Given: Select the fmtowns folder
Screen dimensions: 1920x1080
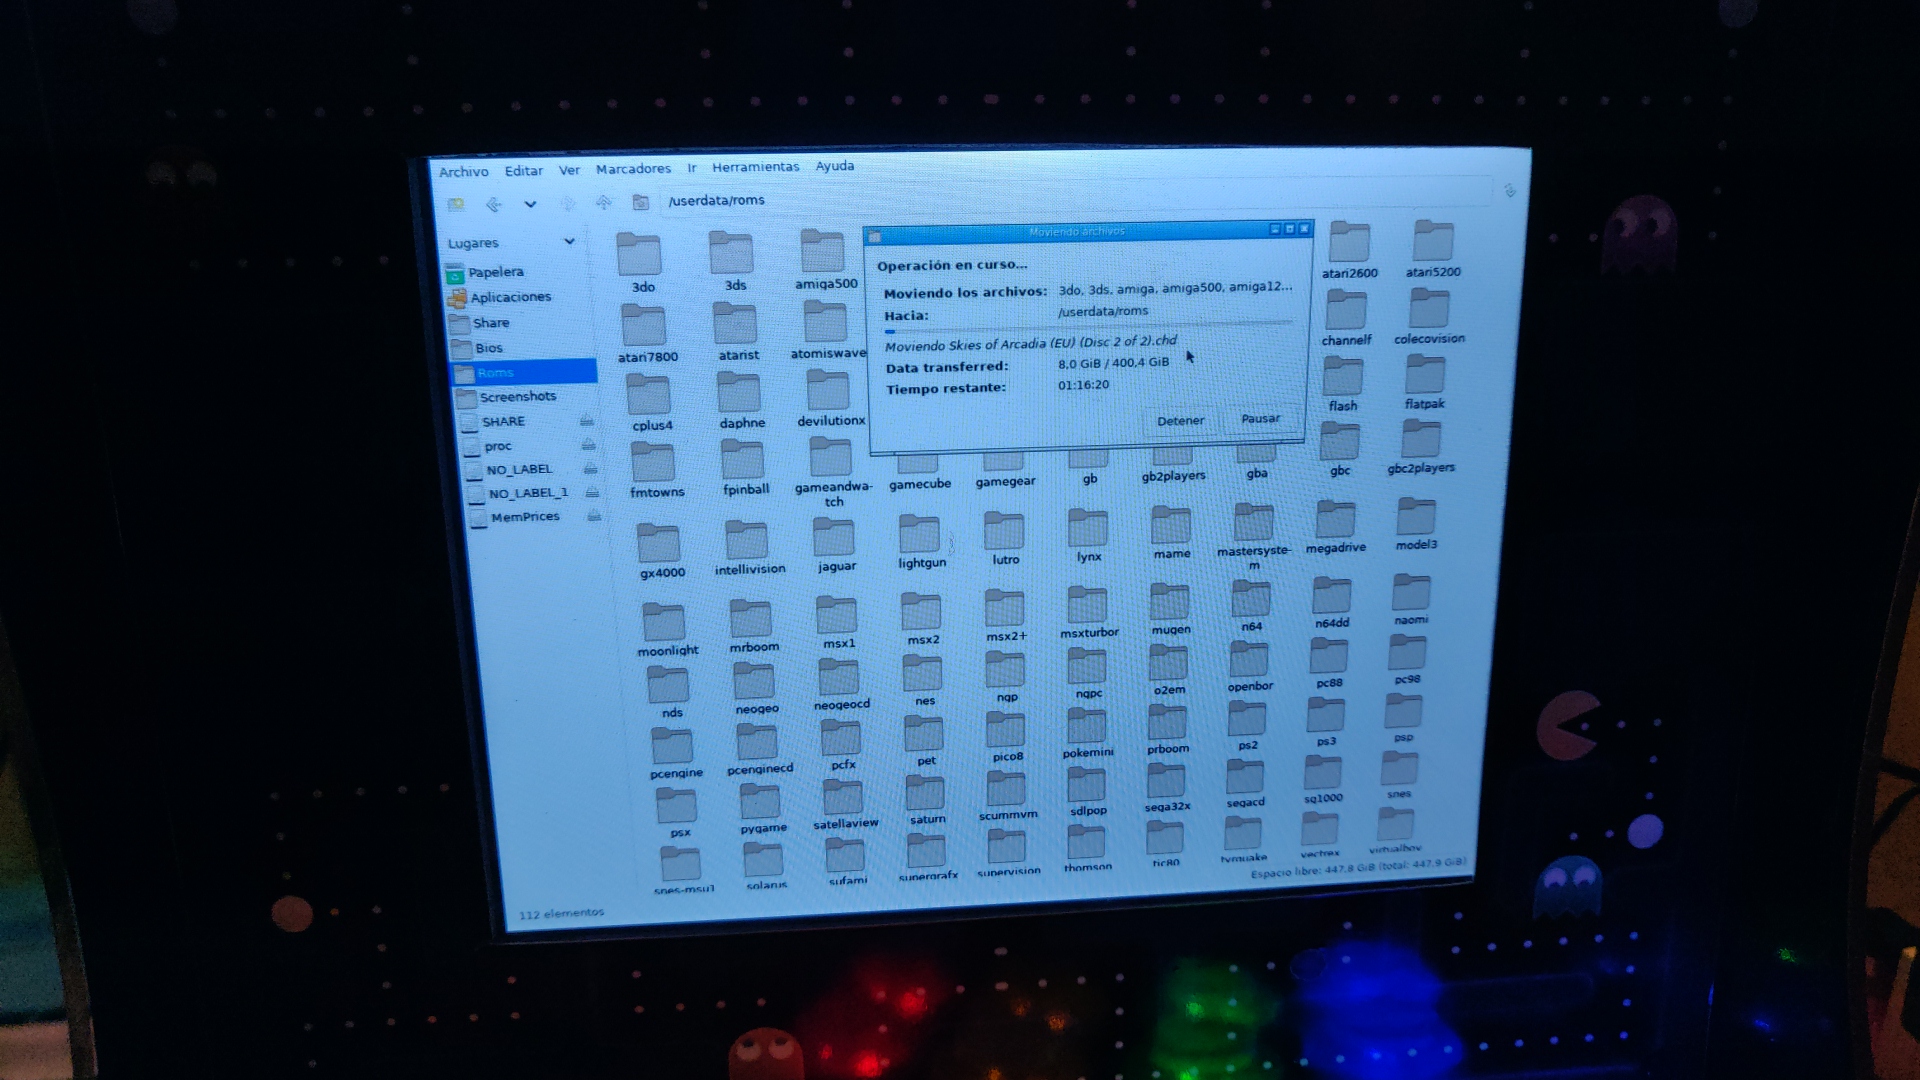Looking at the screenshot, I should (655, 470).
